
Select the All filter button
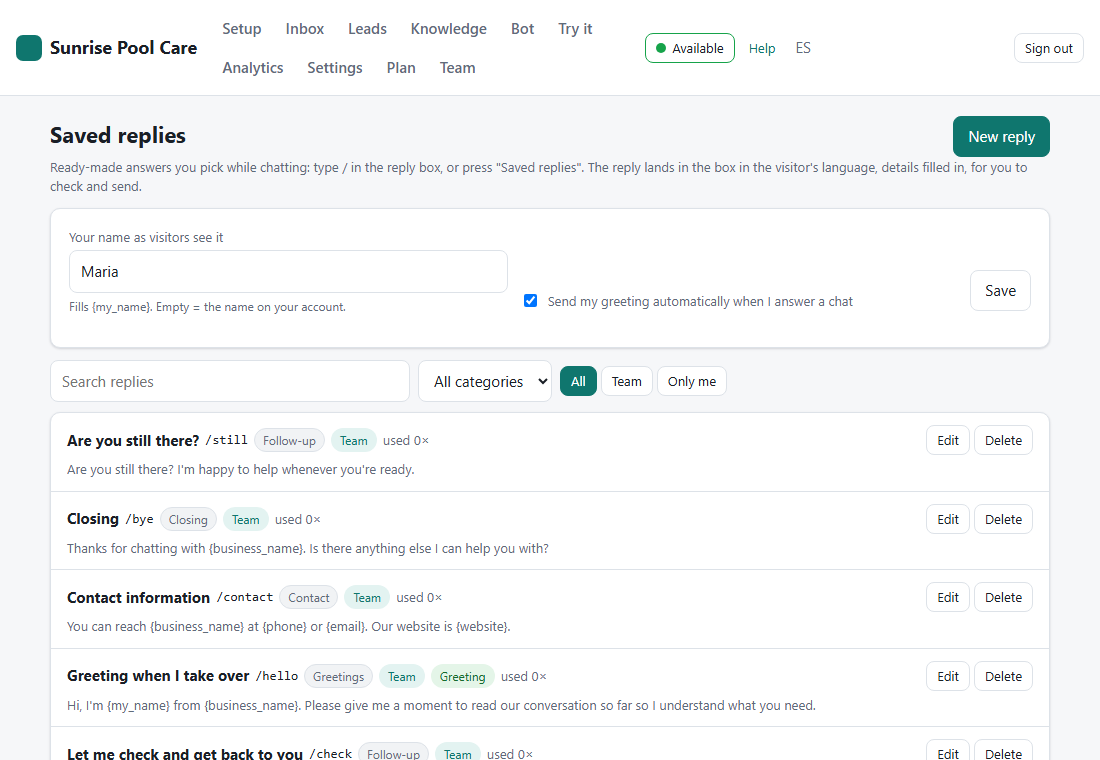click(x=578, y=382)
